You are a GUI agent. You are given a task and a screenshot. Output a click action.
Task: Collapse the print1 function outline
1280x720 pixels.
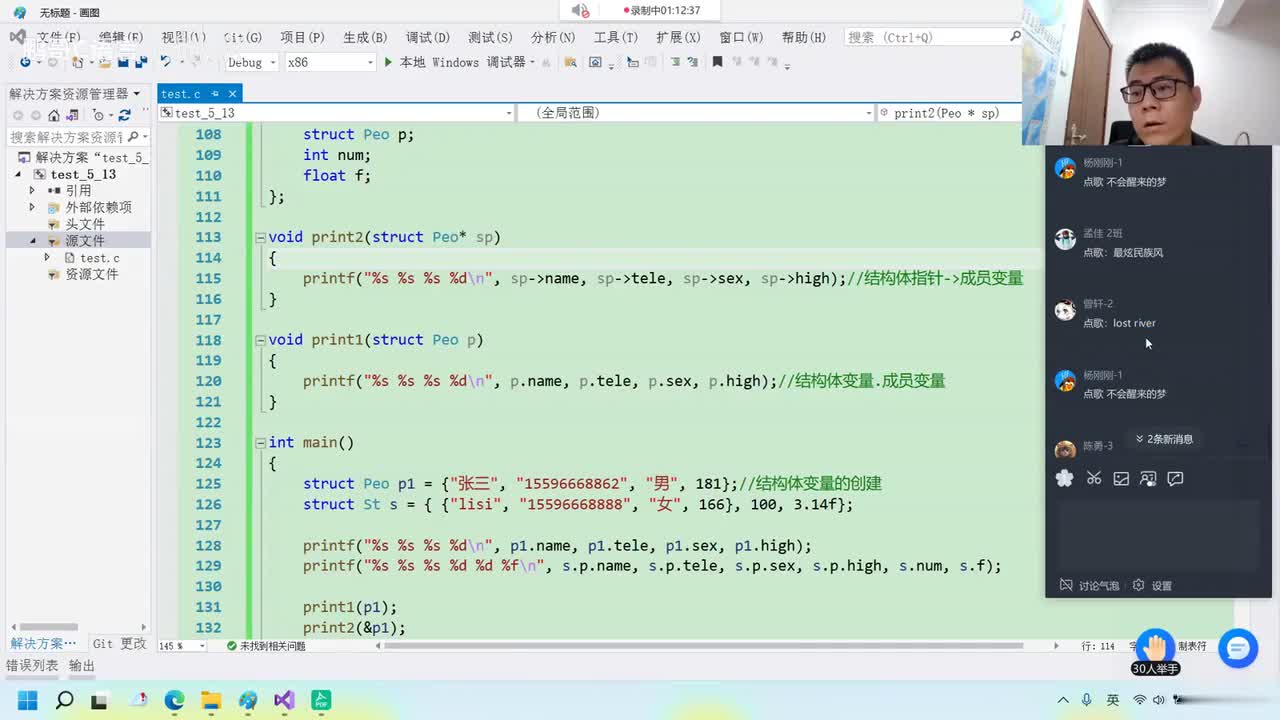(x=260, y=340)
